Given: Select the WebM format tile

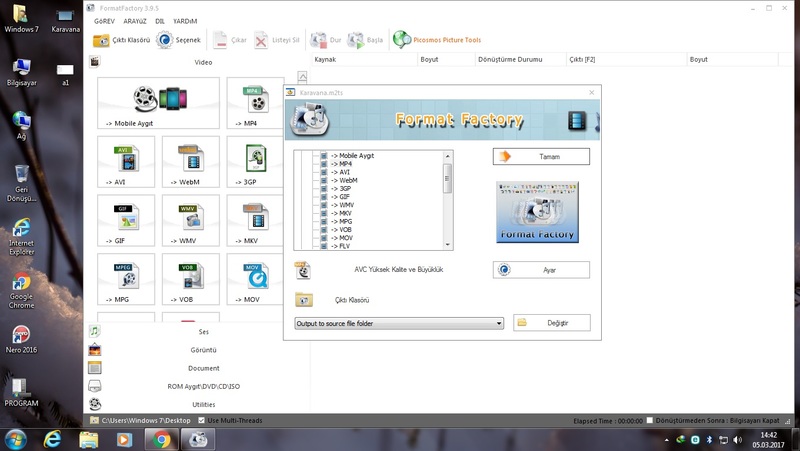Looking at the screenshot, I should tap(191, 162).
